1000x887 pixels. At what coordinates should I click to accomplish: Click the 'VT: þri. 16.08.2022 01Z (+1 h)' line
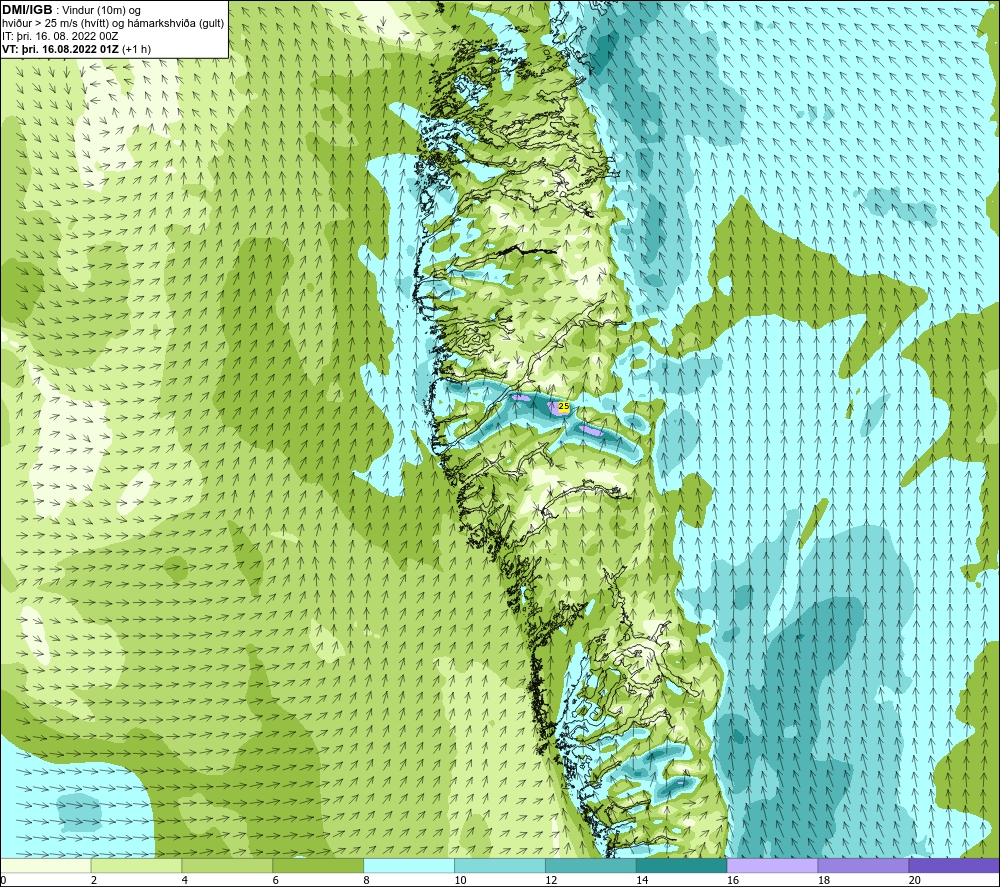point(76,49)
